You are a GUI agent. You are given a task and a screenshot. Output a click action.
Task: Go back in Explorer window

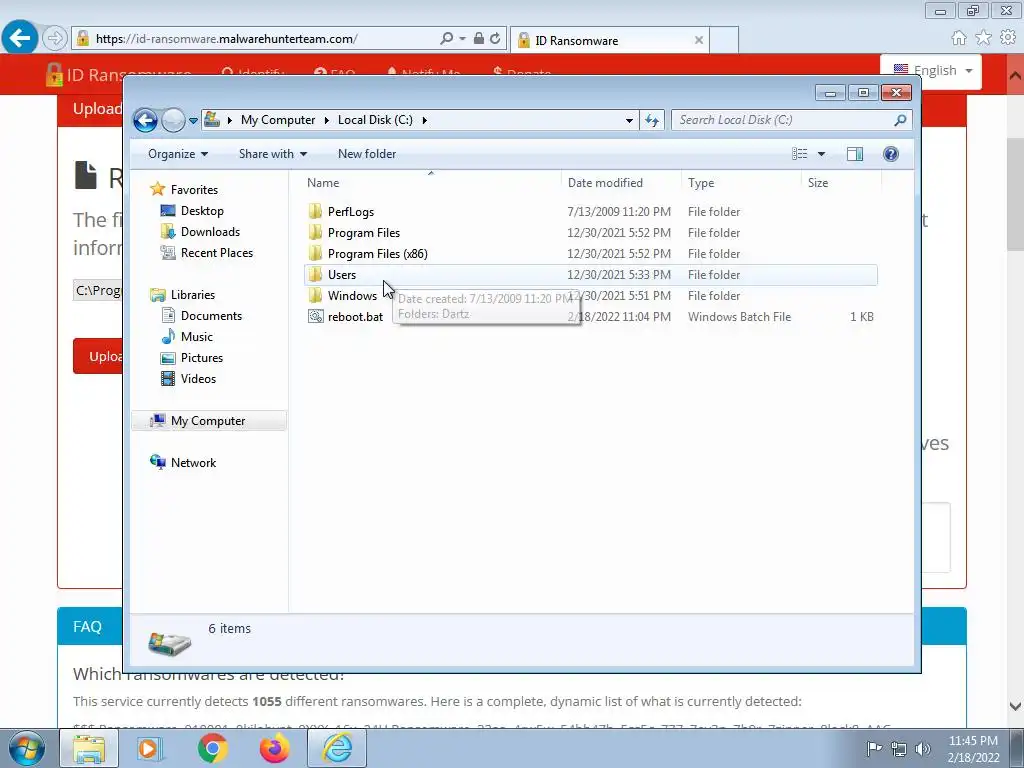click(145, 120)
